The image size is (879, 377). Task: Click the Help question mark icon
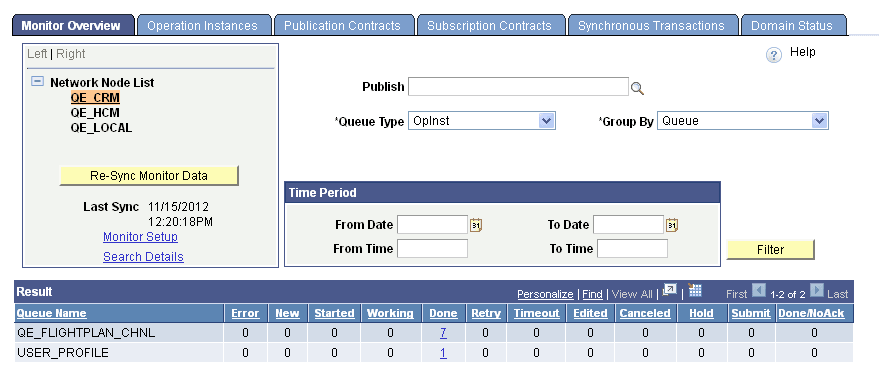(774, 55)
